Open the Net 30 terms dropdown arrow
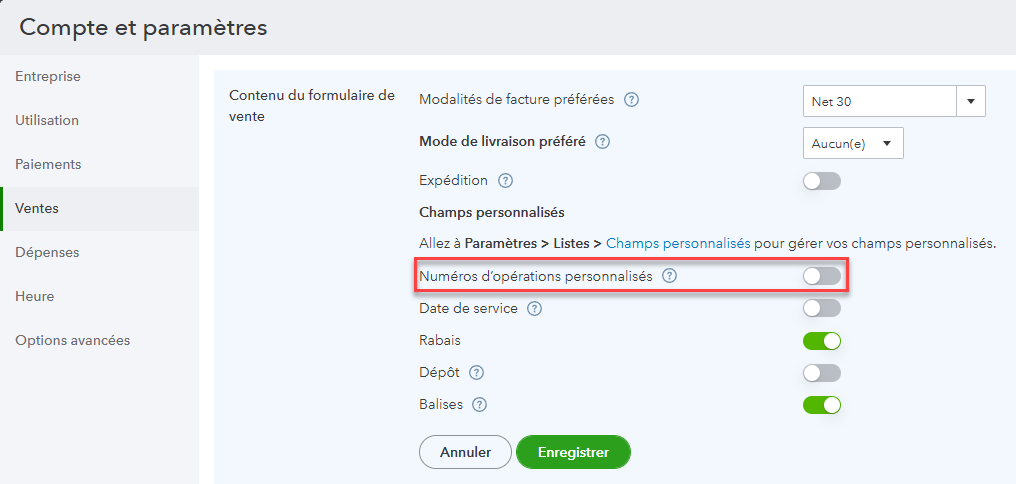Screen dimensions: 1016x484 (x=971, y=101)
